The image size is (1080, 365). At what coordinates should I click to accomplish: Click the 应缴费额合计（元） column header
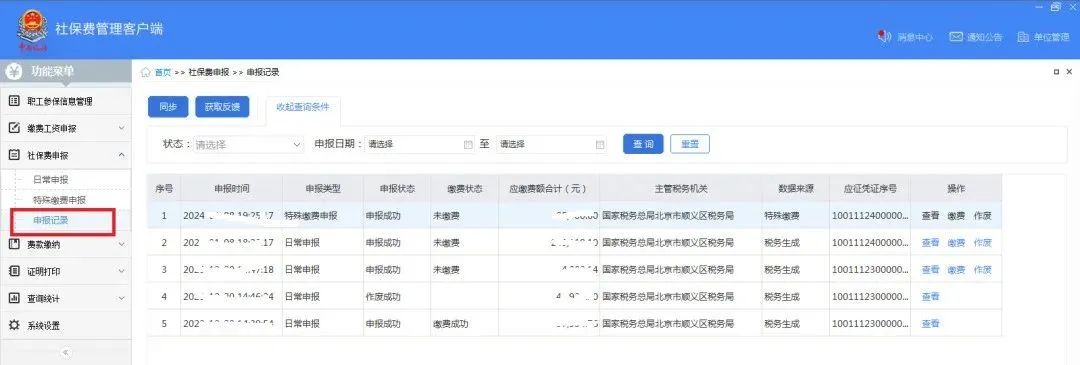549,189
